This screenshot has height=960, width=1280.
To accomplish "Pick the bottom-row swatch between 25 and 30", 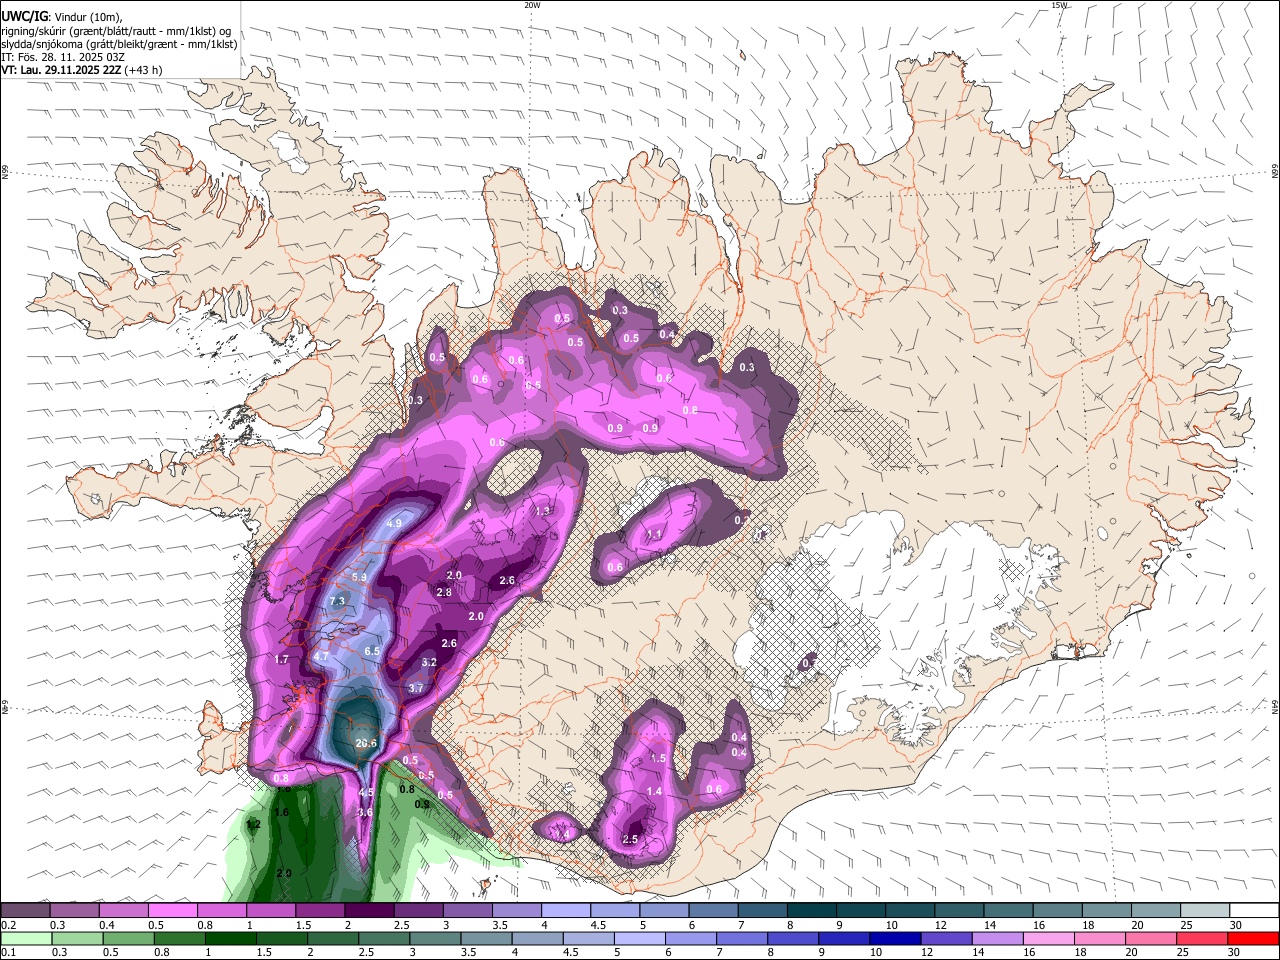I will tap(1204, 938).
